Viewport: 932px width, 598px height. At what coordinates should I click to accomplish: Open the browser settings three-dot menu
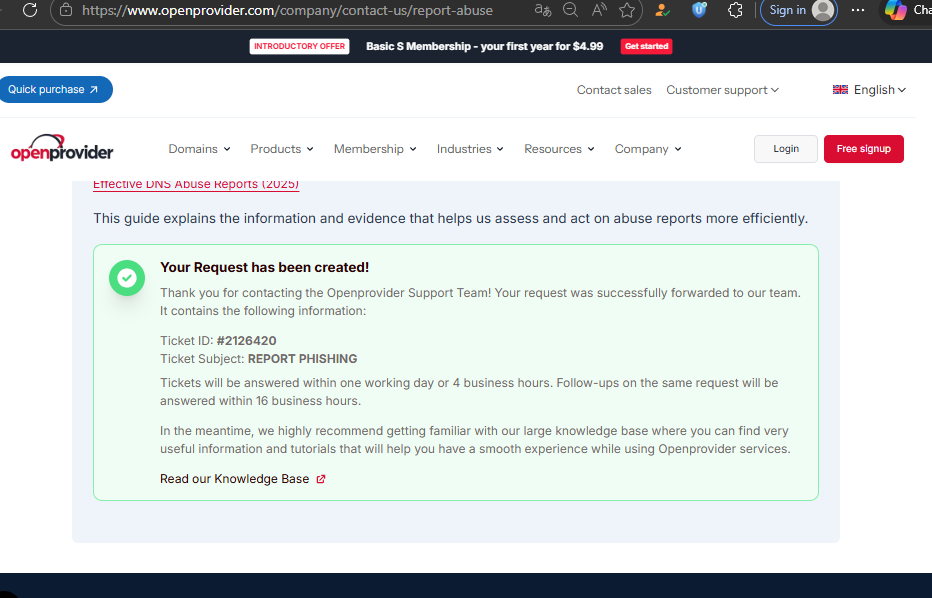point(858,10)
